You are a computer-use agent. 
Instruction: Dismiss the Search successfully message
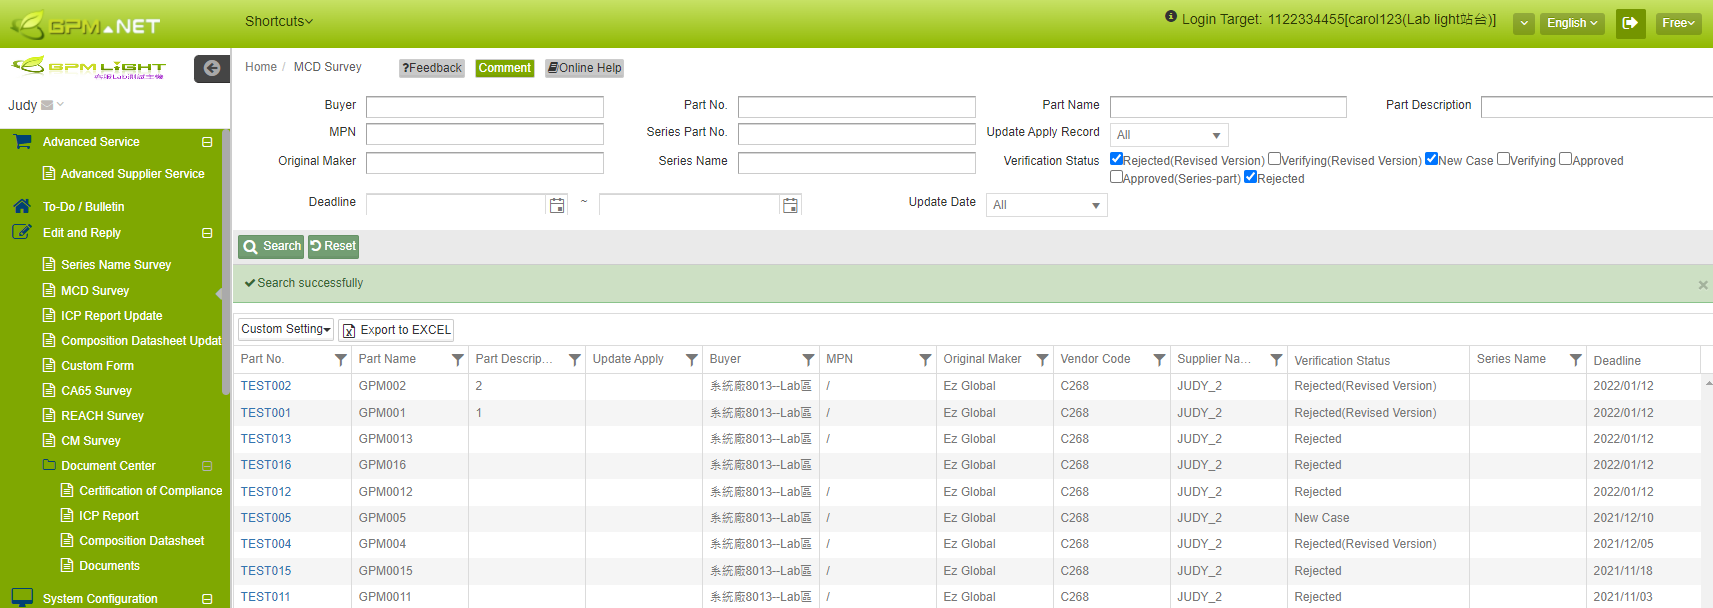point(1703,285)
